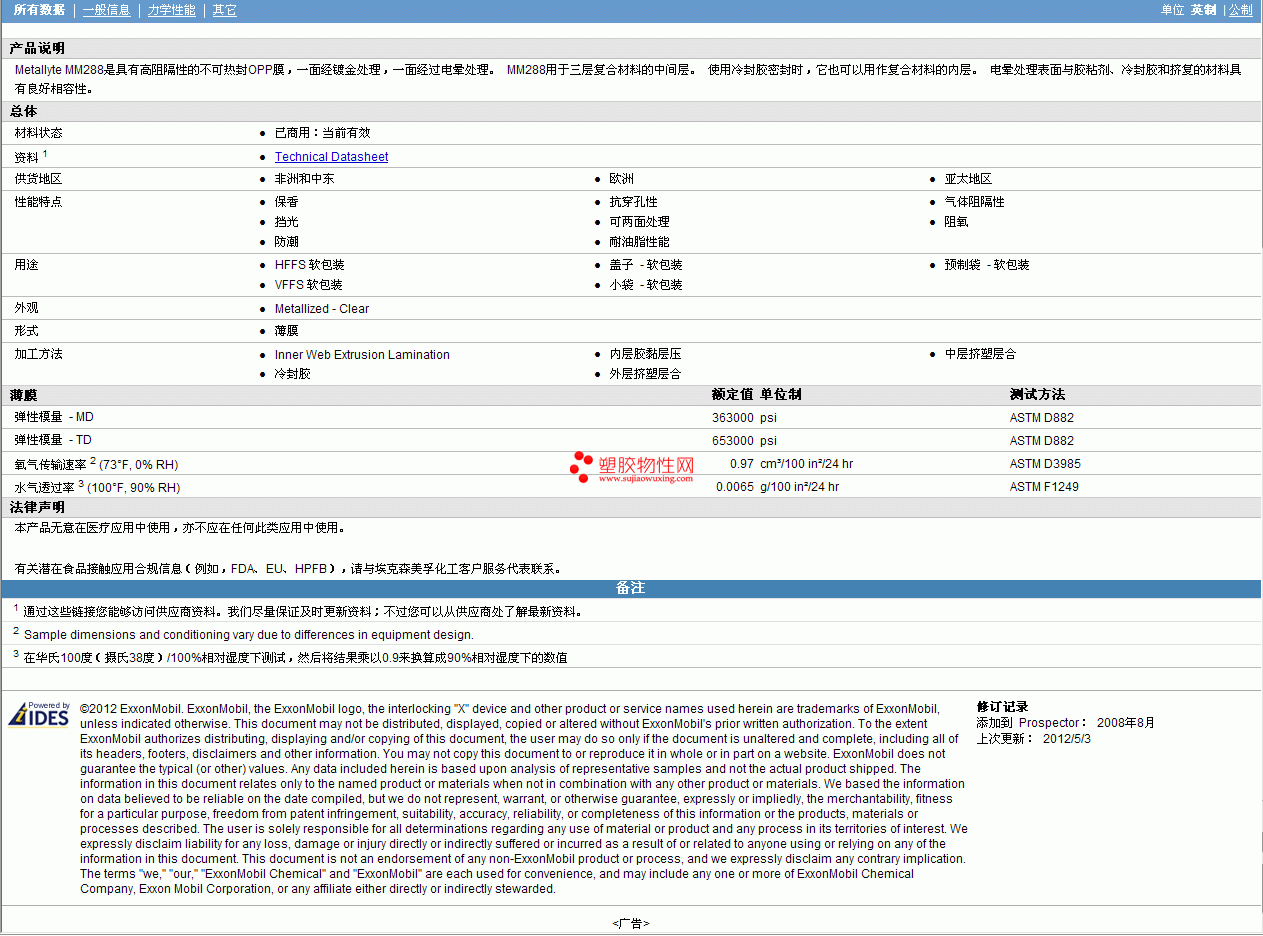This screenshot has width=1263, height=936.
Task: Click the 性能特点 row label
Action: [x=38, y=202]
